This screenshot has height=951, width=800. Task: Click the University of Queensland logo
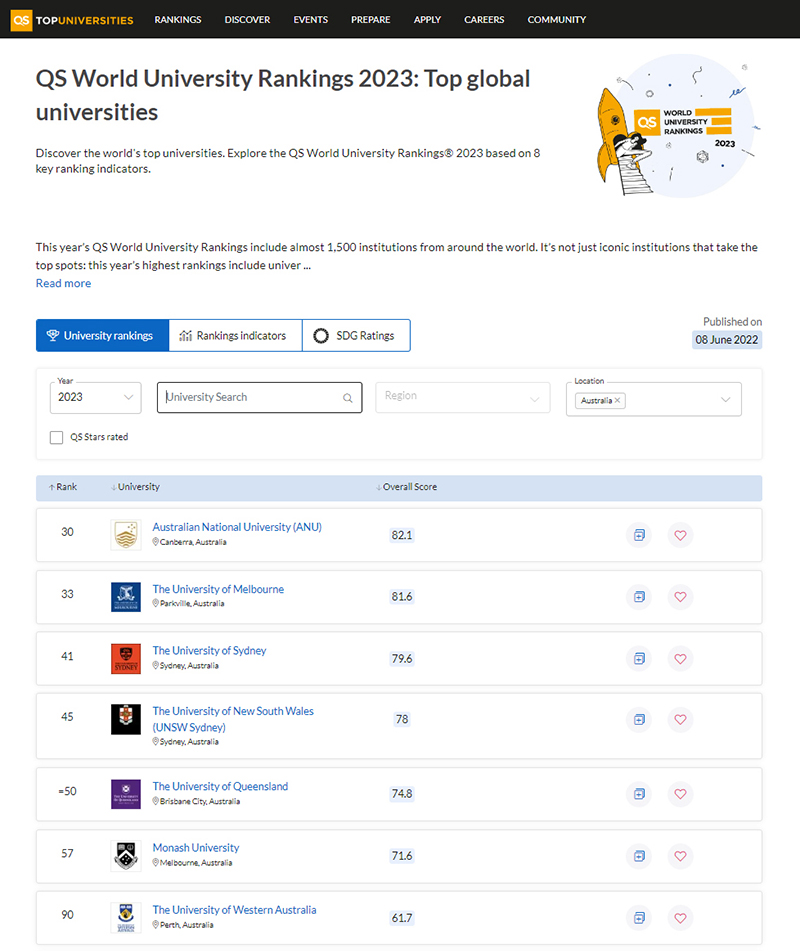[x=126, y=794]
